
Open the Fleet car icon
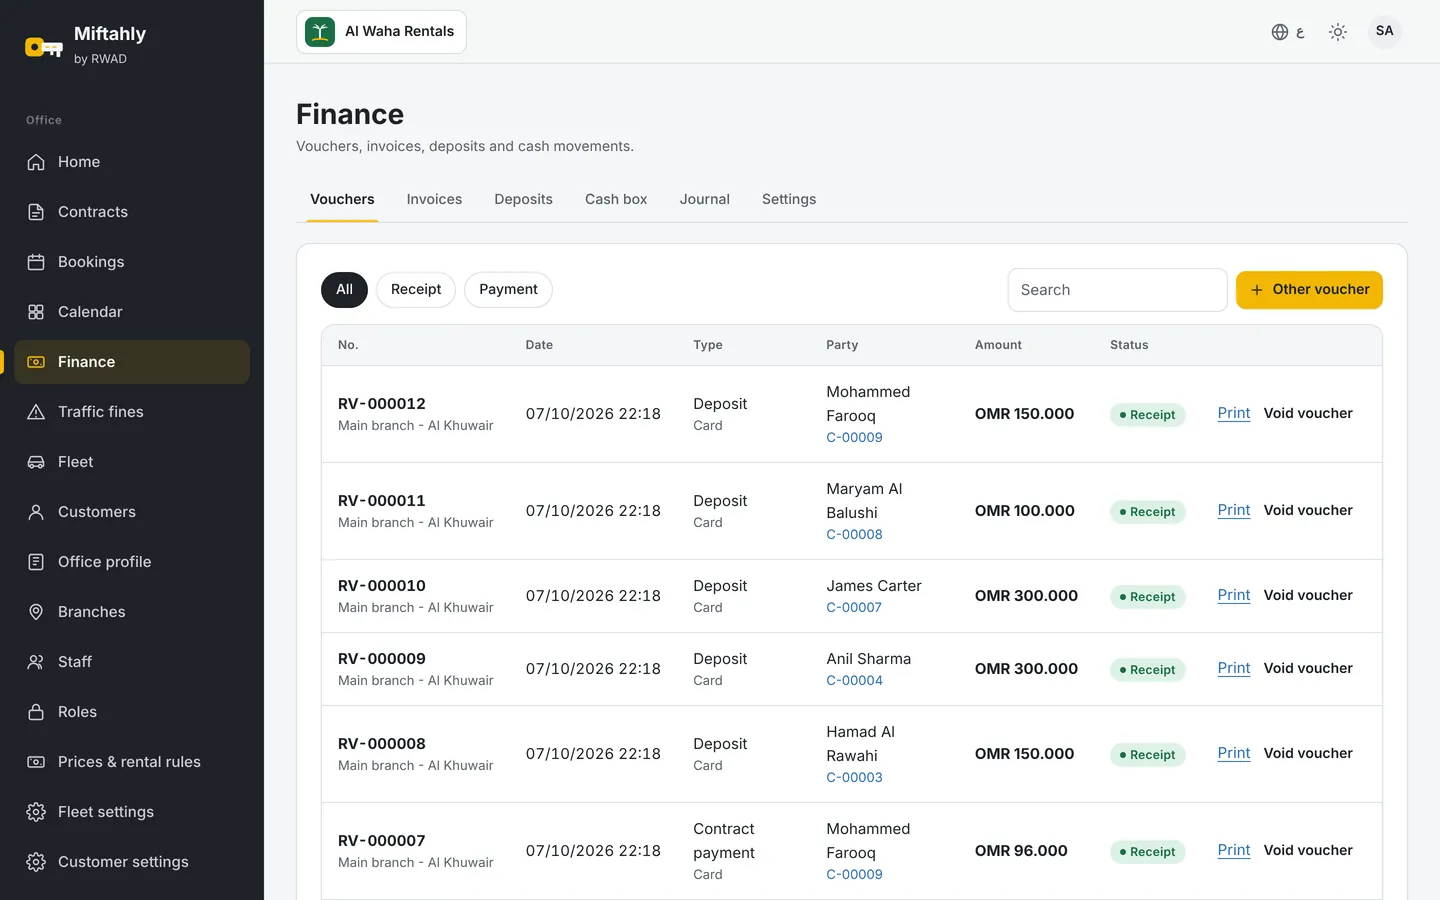coord(36,462)
